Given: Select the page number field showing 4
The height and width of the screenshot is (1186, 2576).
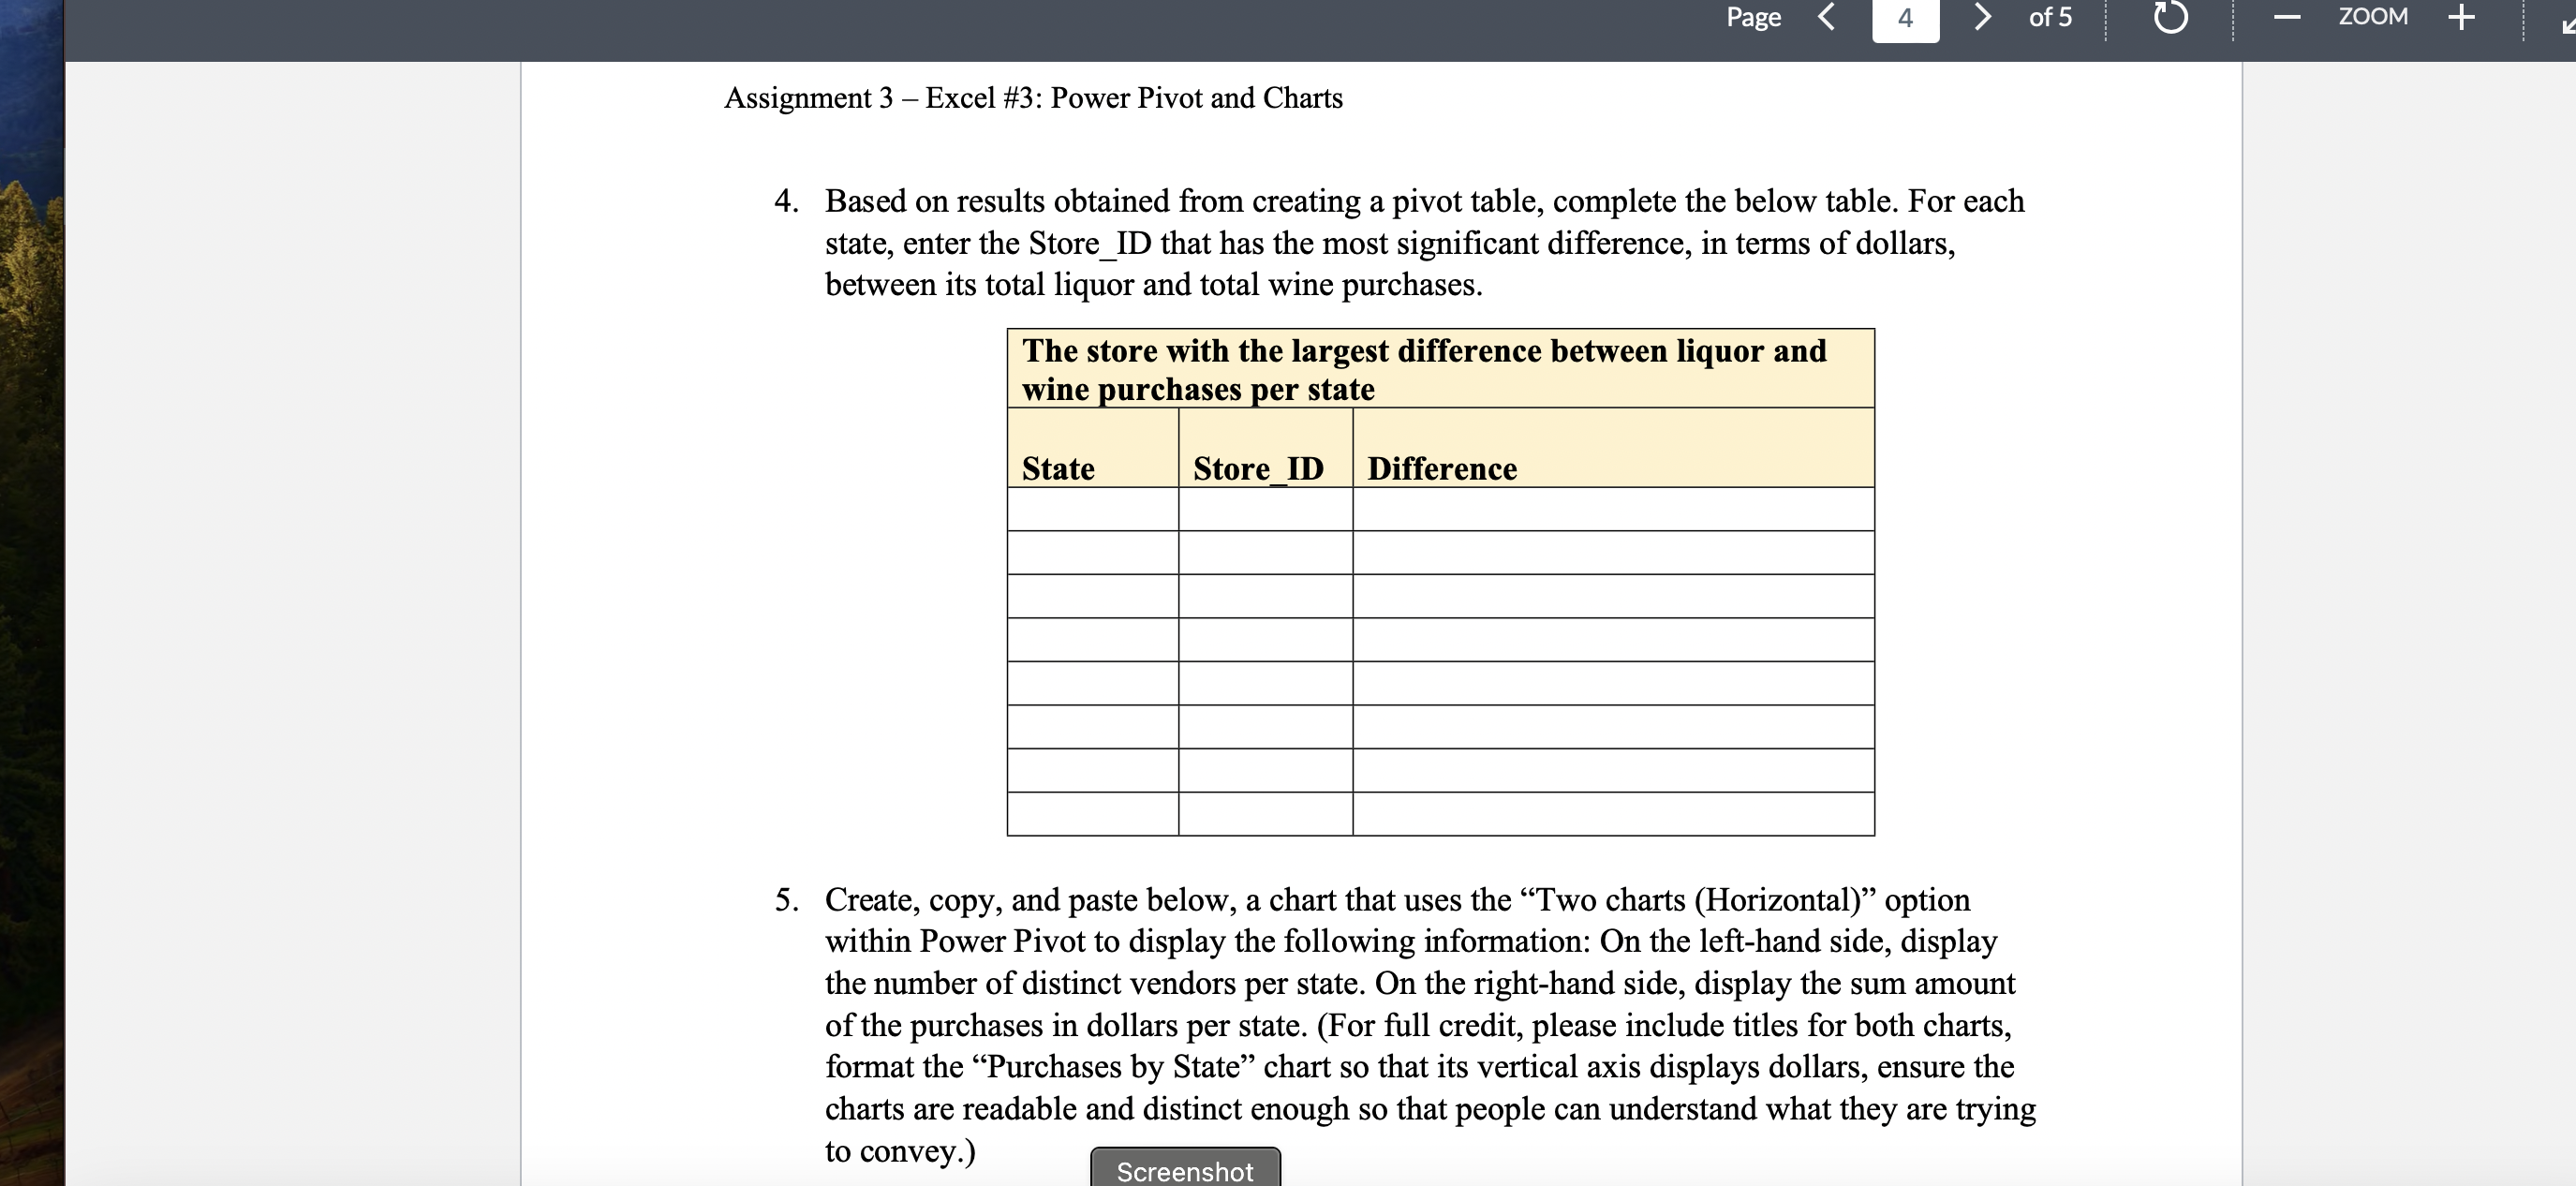Looking at the screenshot, I should coord(1905,17).
